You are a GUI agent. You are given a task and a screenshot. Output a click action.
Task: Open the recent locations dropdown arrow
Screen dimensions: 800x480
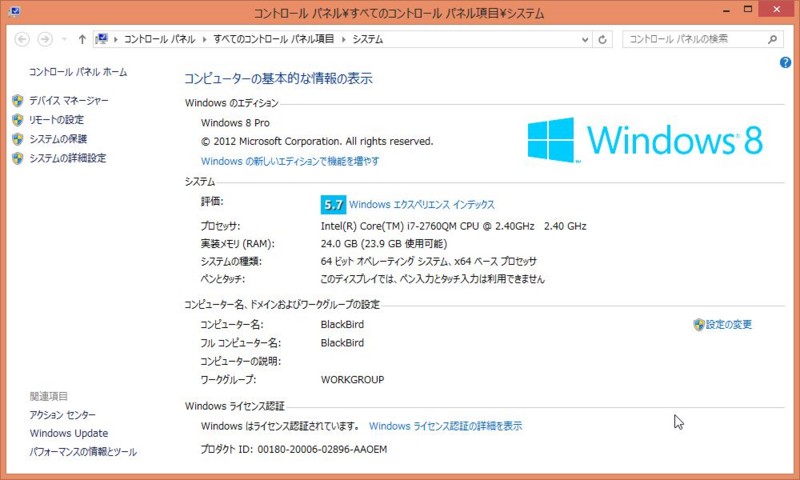[64, 39]
